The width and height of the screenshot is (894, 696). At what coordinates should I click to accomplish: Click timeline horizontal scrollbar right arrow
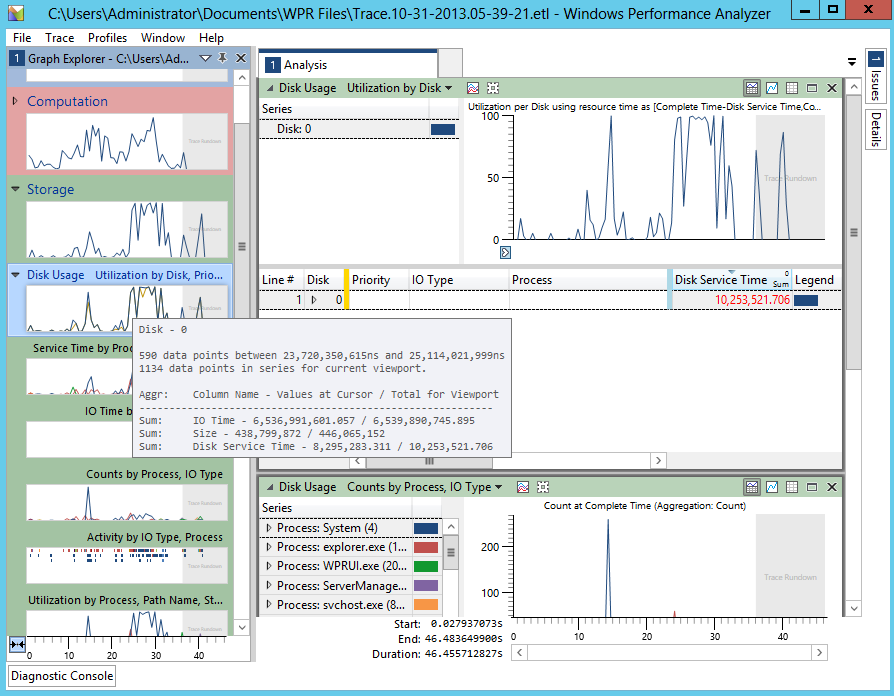pos(819,653)
